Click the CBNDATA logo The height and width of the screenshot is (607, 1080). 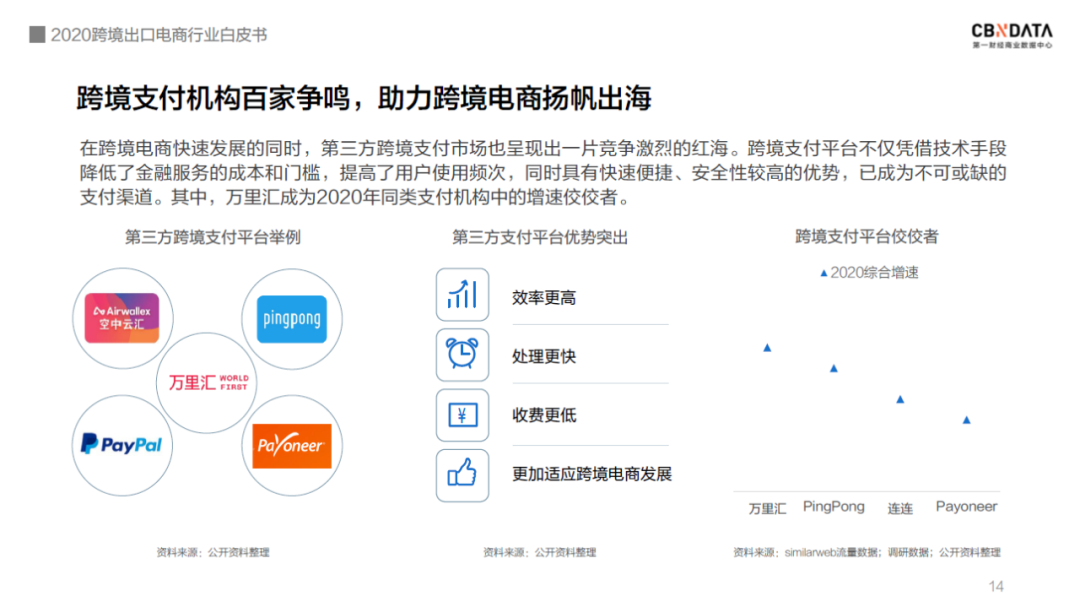tap(1012, 35)
